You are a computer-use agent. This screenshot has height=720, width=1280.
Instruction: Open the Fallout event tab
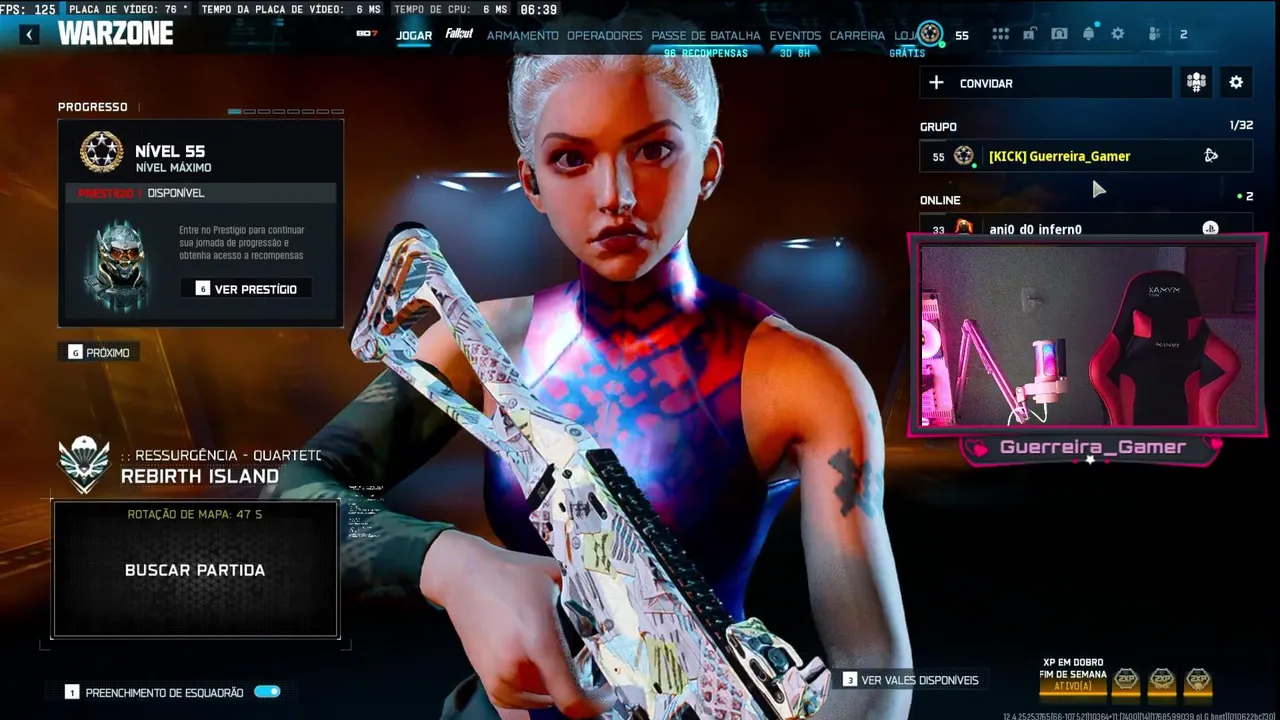tap(459, 34)
